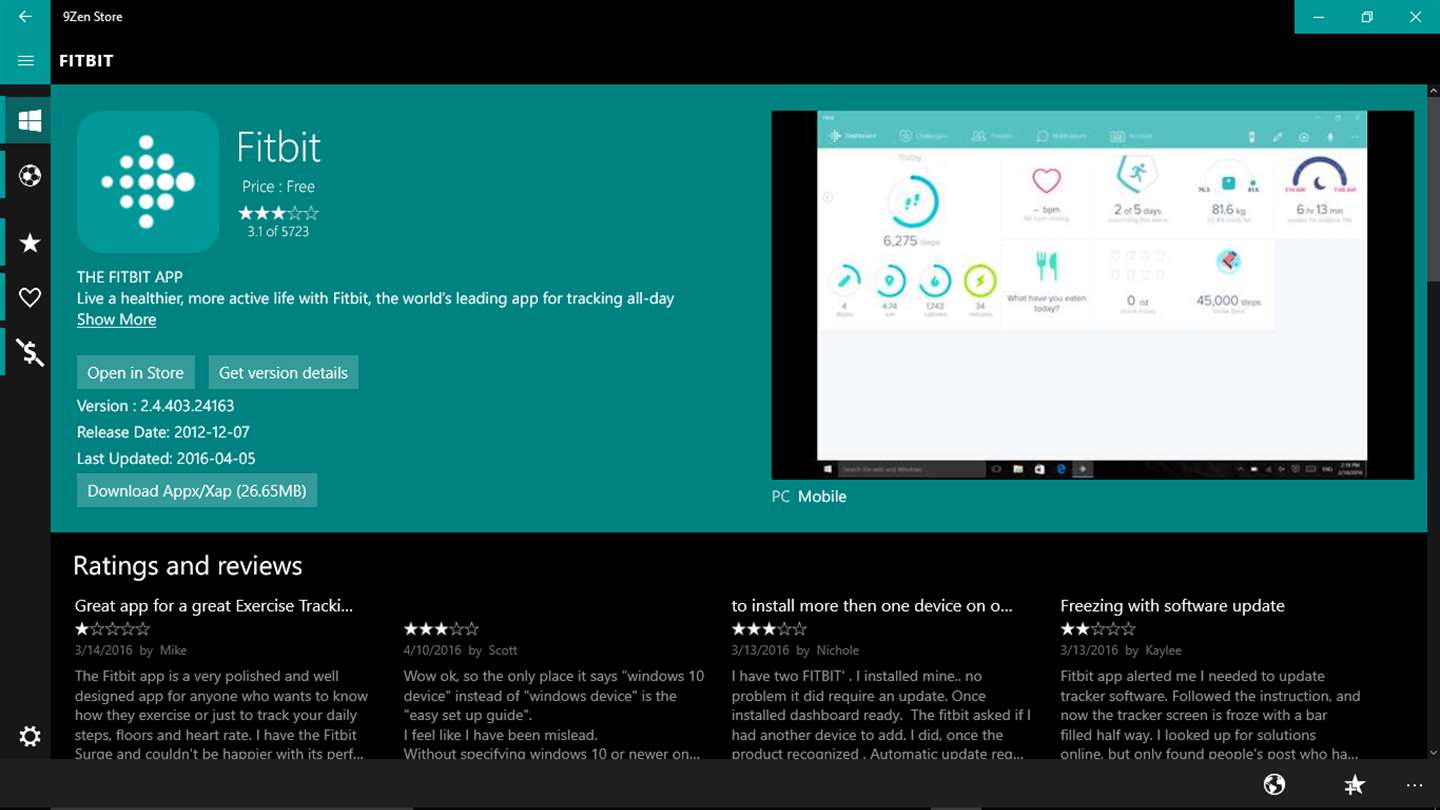Viewport: 1440px width, 810px height.
Task: Open the three-dot more options menu
Action: click(1414, 785)
